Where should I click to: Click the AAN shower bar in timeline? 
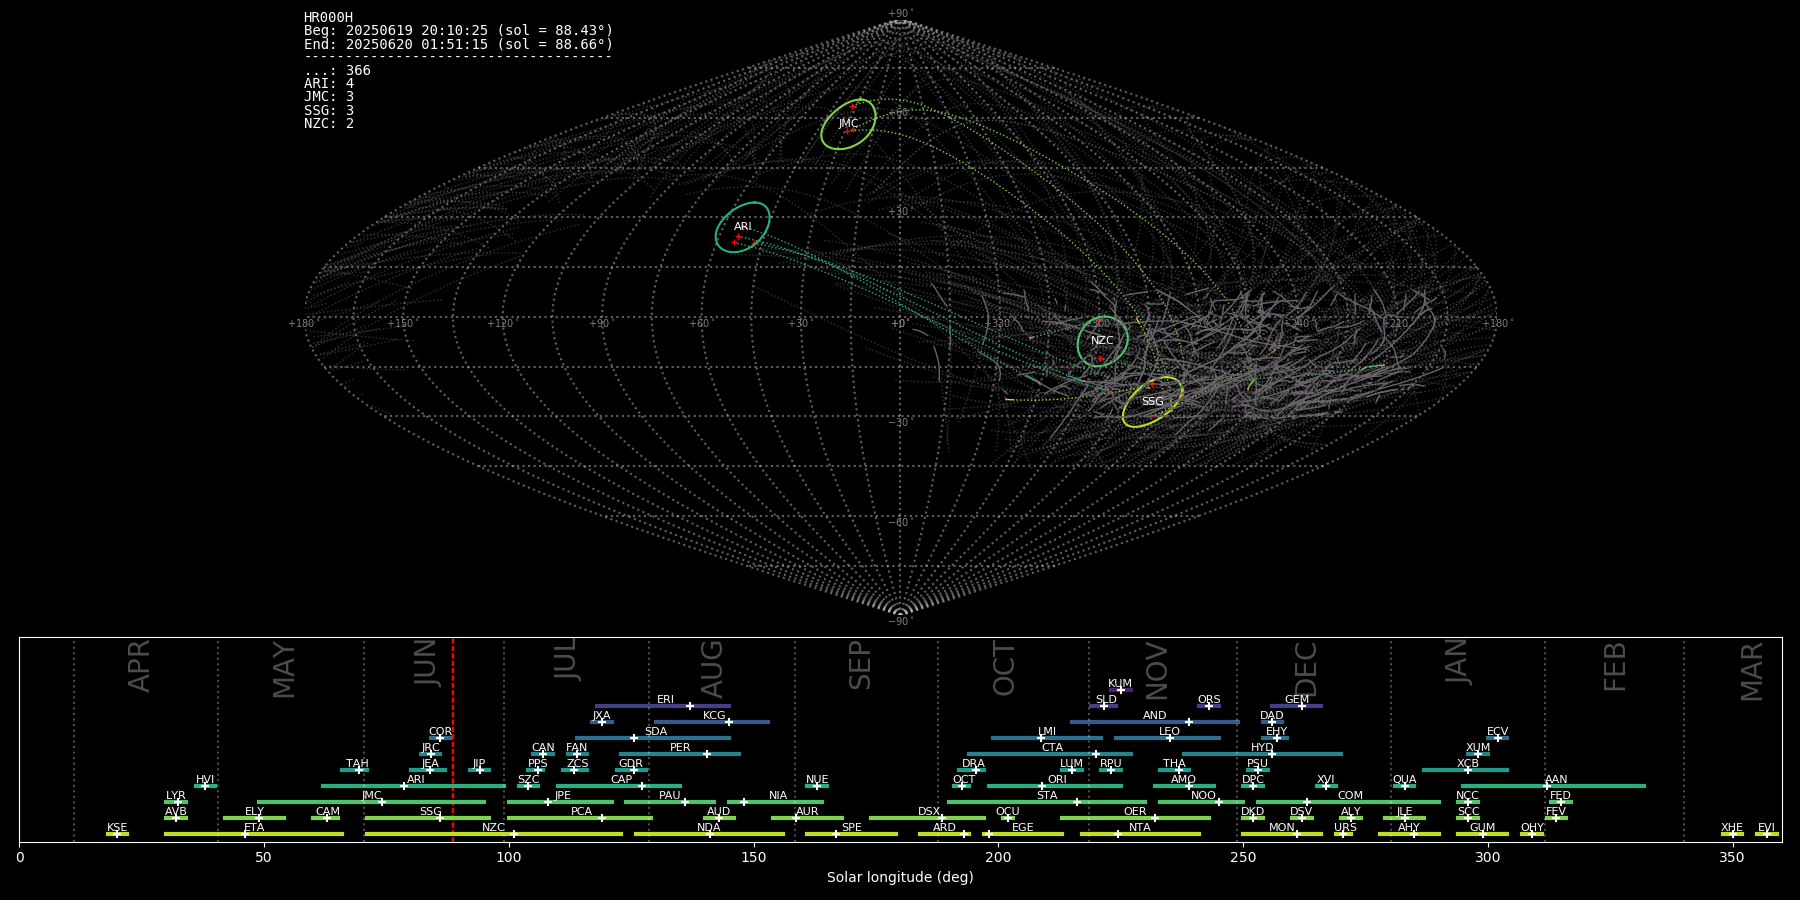(1551, 786)
